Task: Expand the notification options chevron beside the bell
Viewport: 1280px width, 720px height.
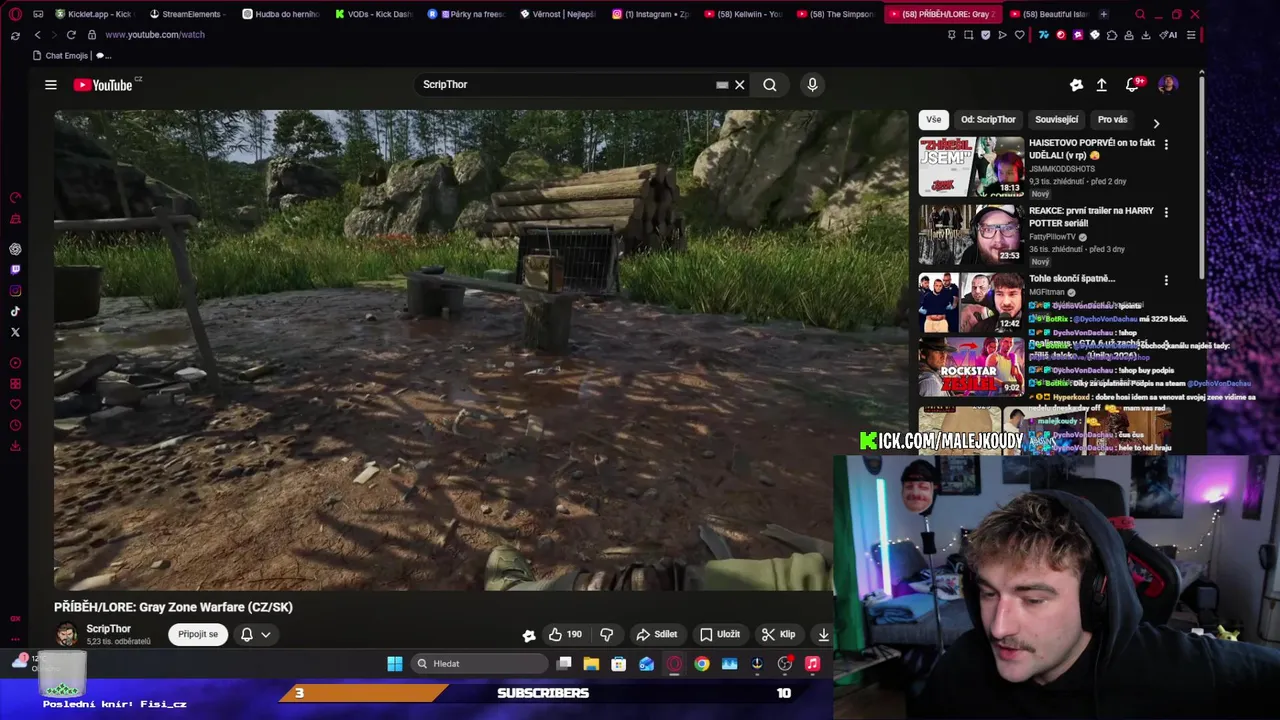Action: click(x=266, y=634)
